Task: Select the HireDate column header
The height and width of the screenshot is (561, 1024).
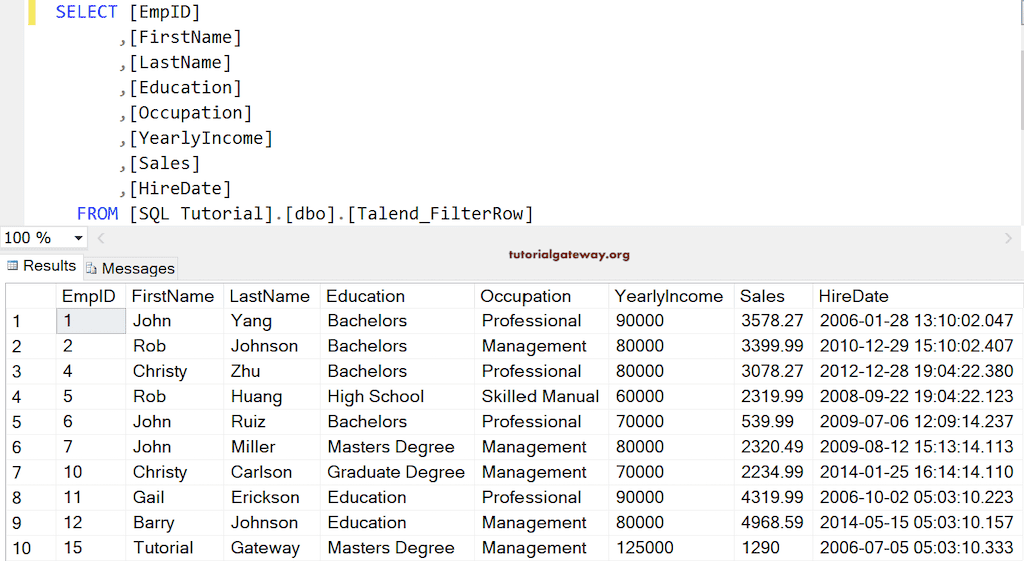Action: pos(918,296)
